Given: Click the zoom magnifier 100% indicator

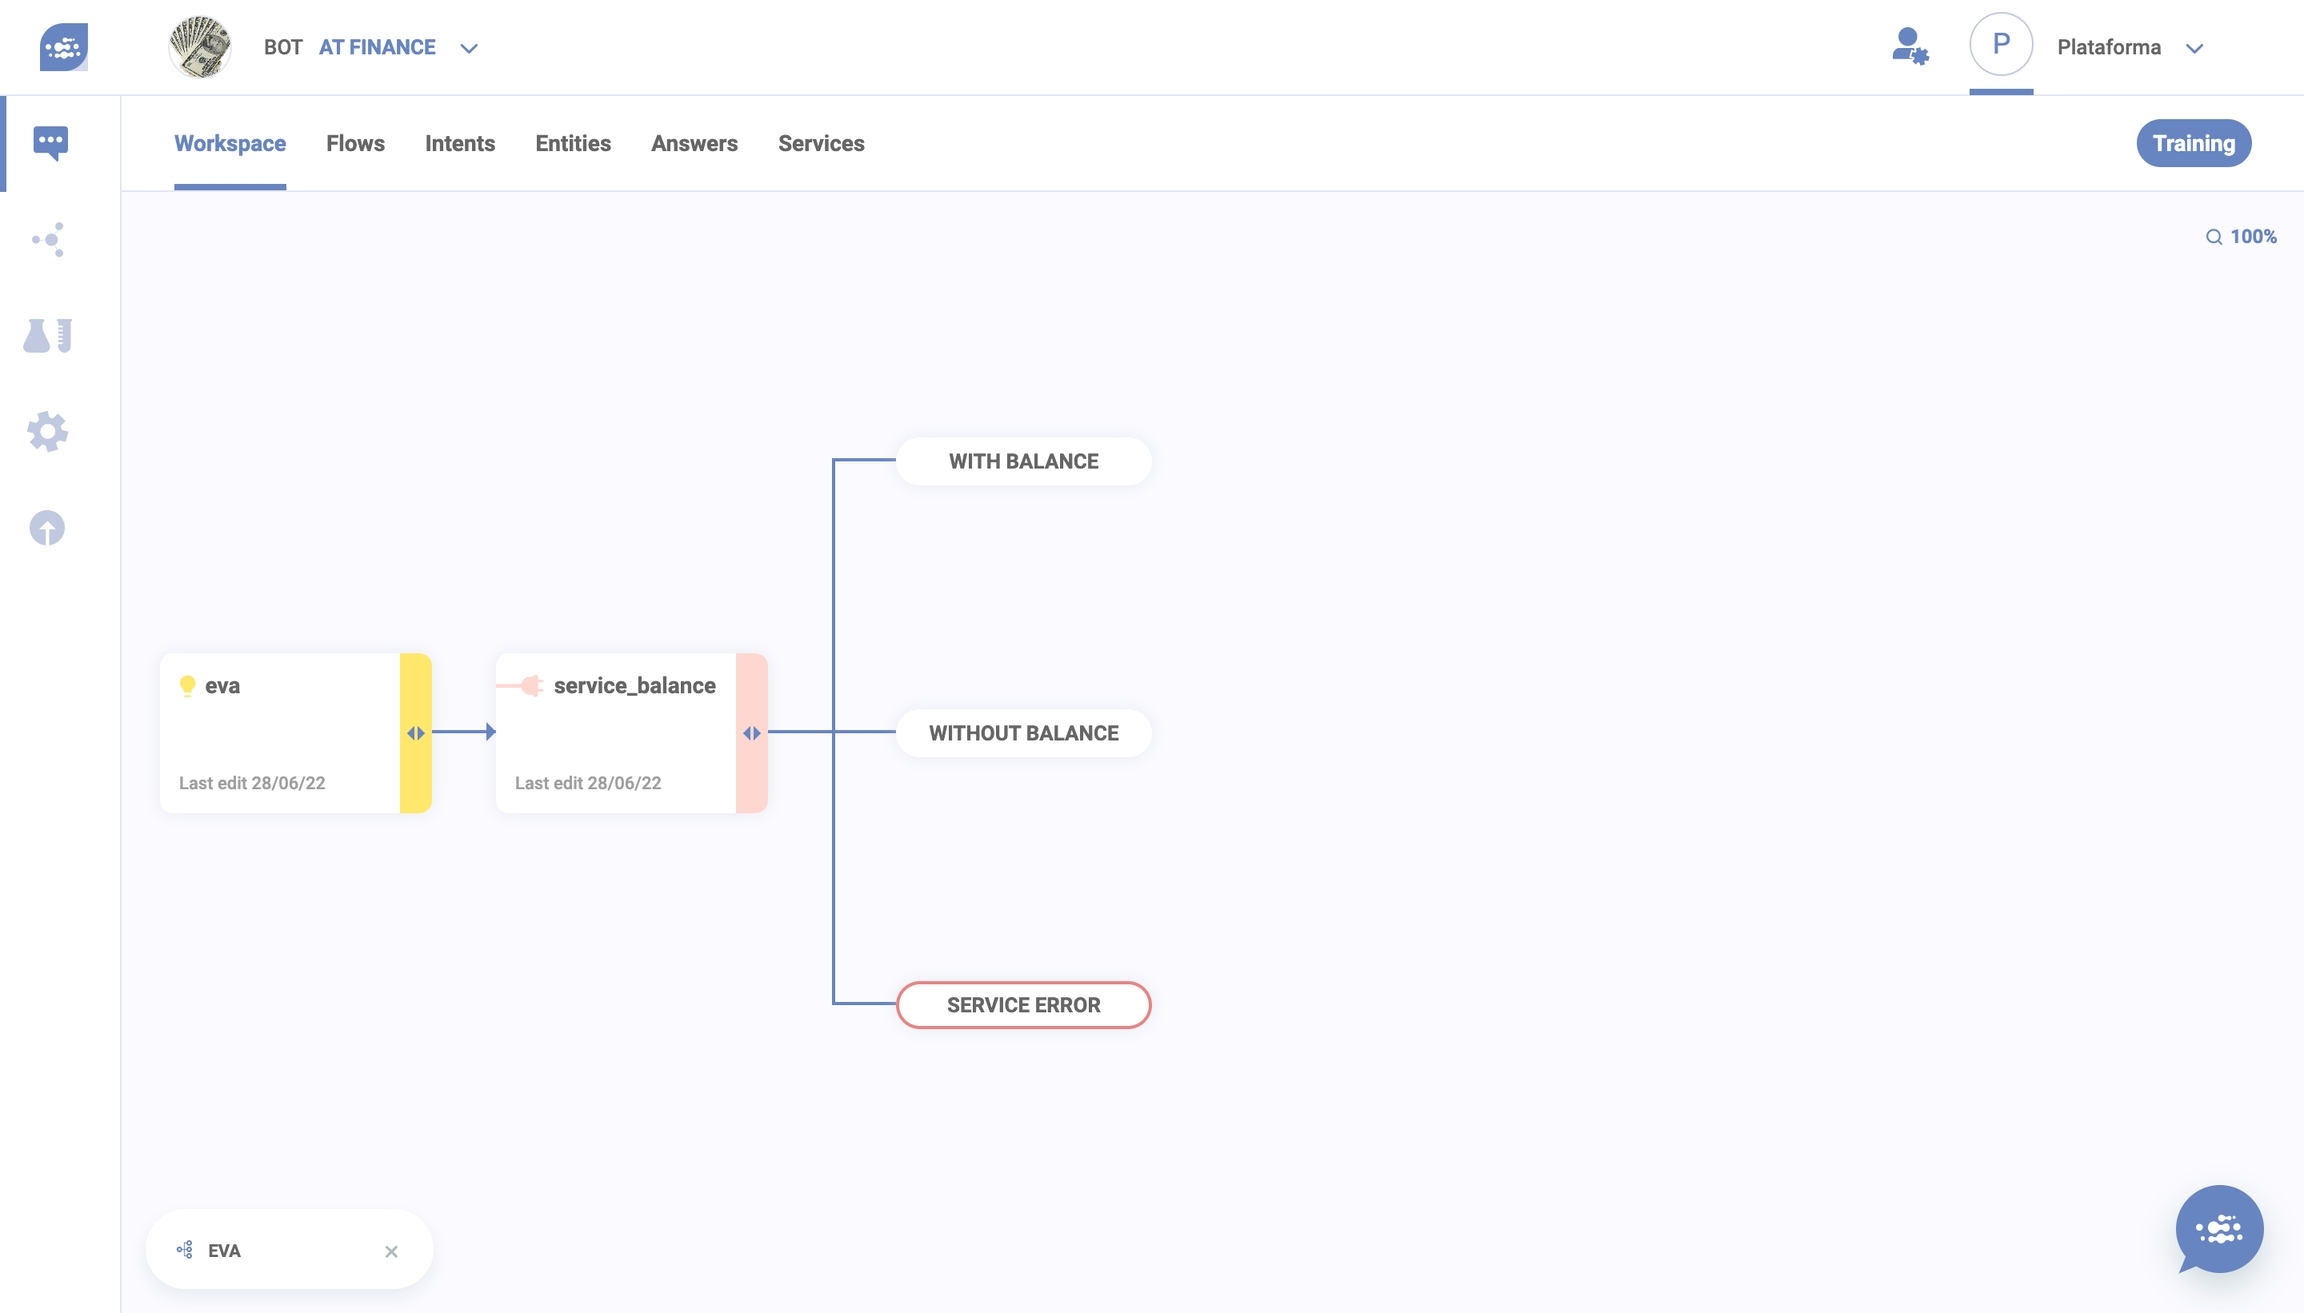Looking at the screenshot, I should point(2241,237).
